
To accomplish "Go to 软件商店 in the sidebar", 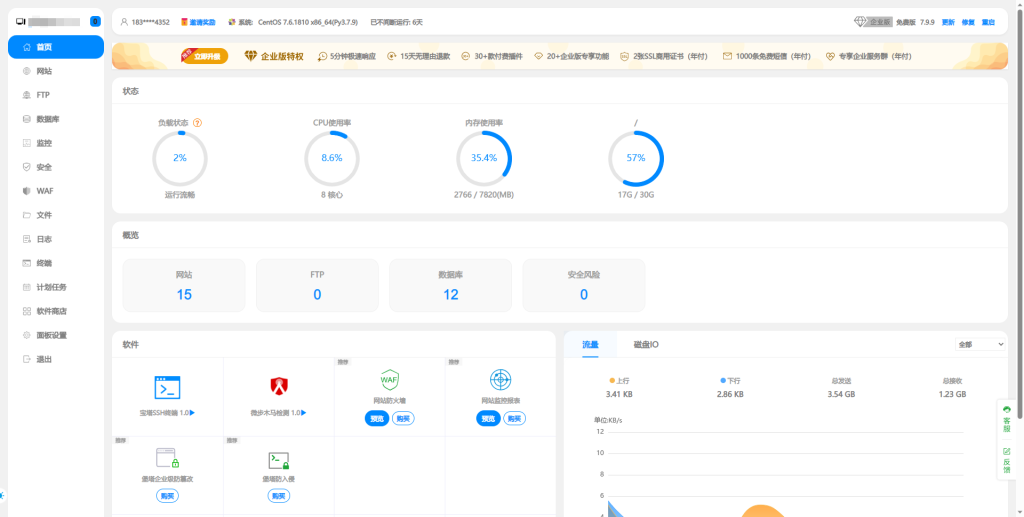I will point(51,311).
